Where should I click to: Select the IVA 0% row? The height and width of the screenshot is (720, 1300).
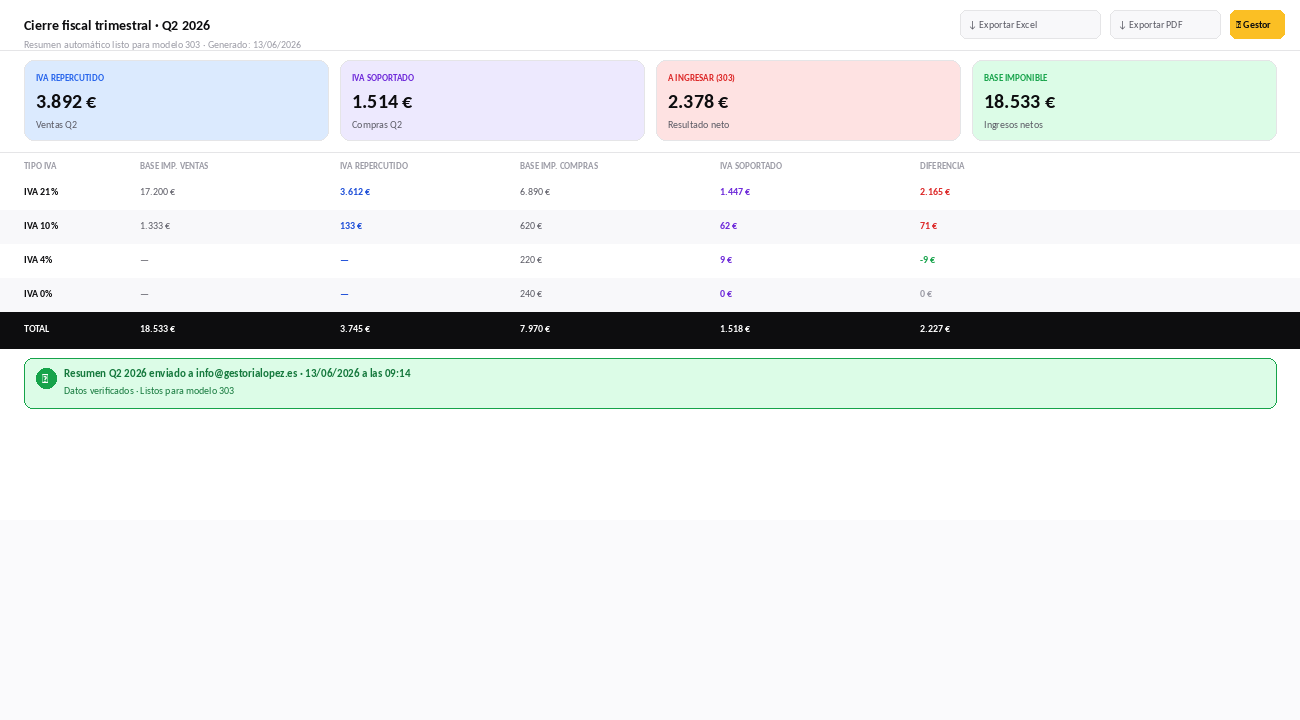point(650,294)
